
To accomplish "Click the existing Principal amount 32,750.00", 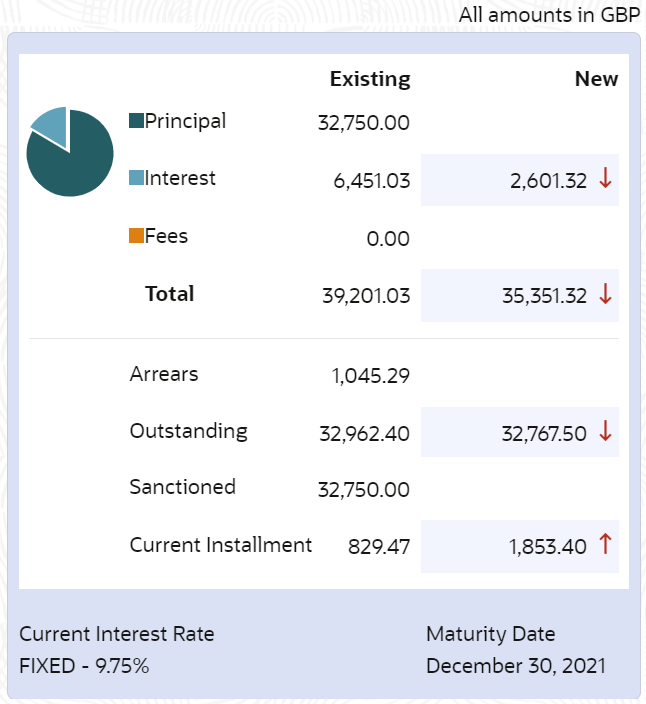I will tap(364, 123).
